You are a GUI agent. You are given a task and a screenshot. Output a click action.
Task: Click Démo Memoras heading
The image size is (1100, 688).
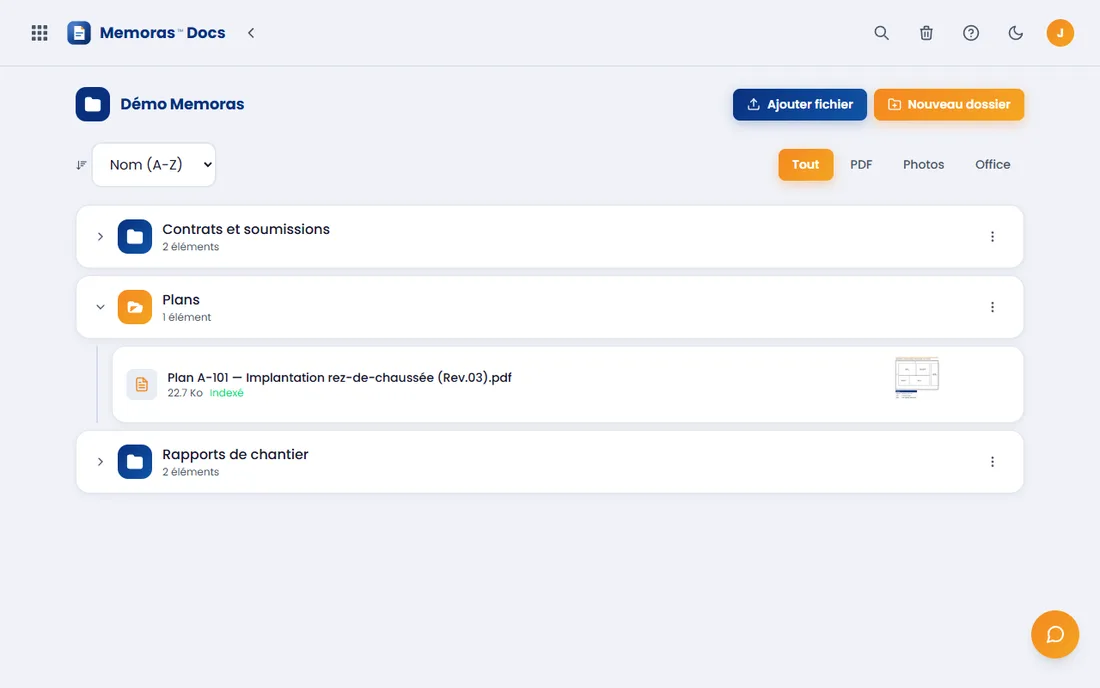point(182,104)
